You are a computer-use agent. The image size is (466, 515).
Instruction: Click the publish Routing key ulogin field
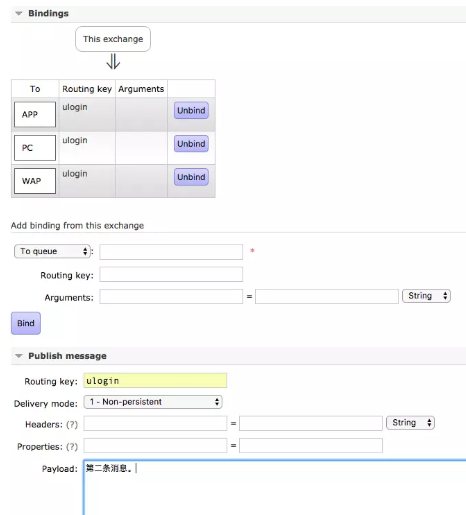tap(155, 380)
